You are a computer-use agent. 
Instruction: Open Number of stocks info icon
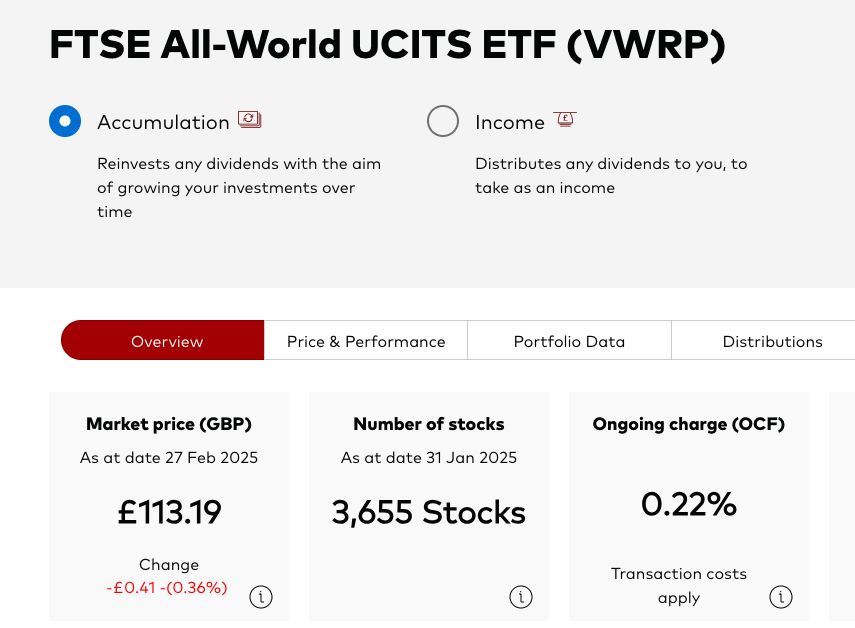521,597
